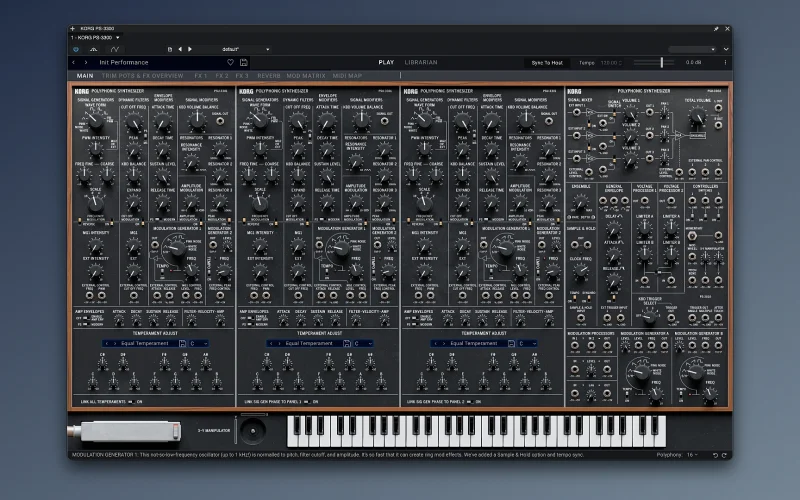
Task: Open the FX 3 tab
Action: (242, 76)
